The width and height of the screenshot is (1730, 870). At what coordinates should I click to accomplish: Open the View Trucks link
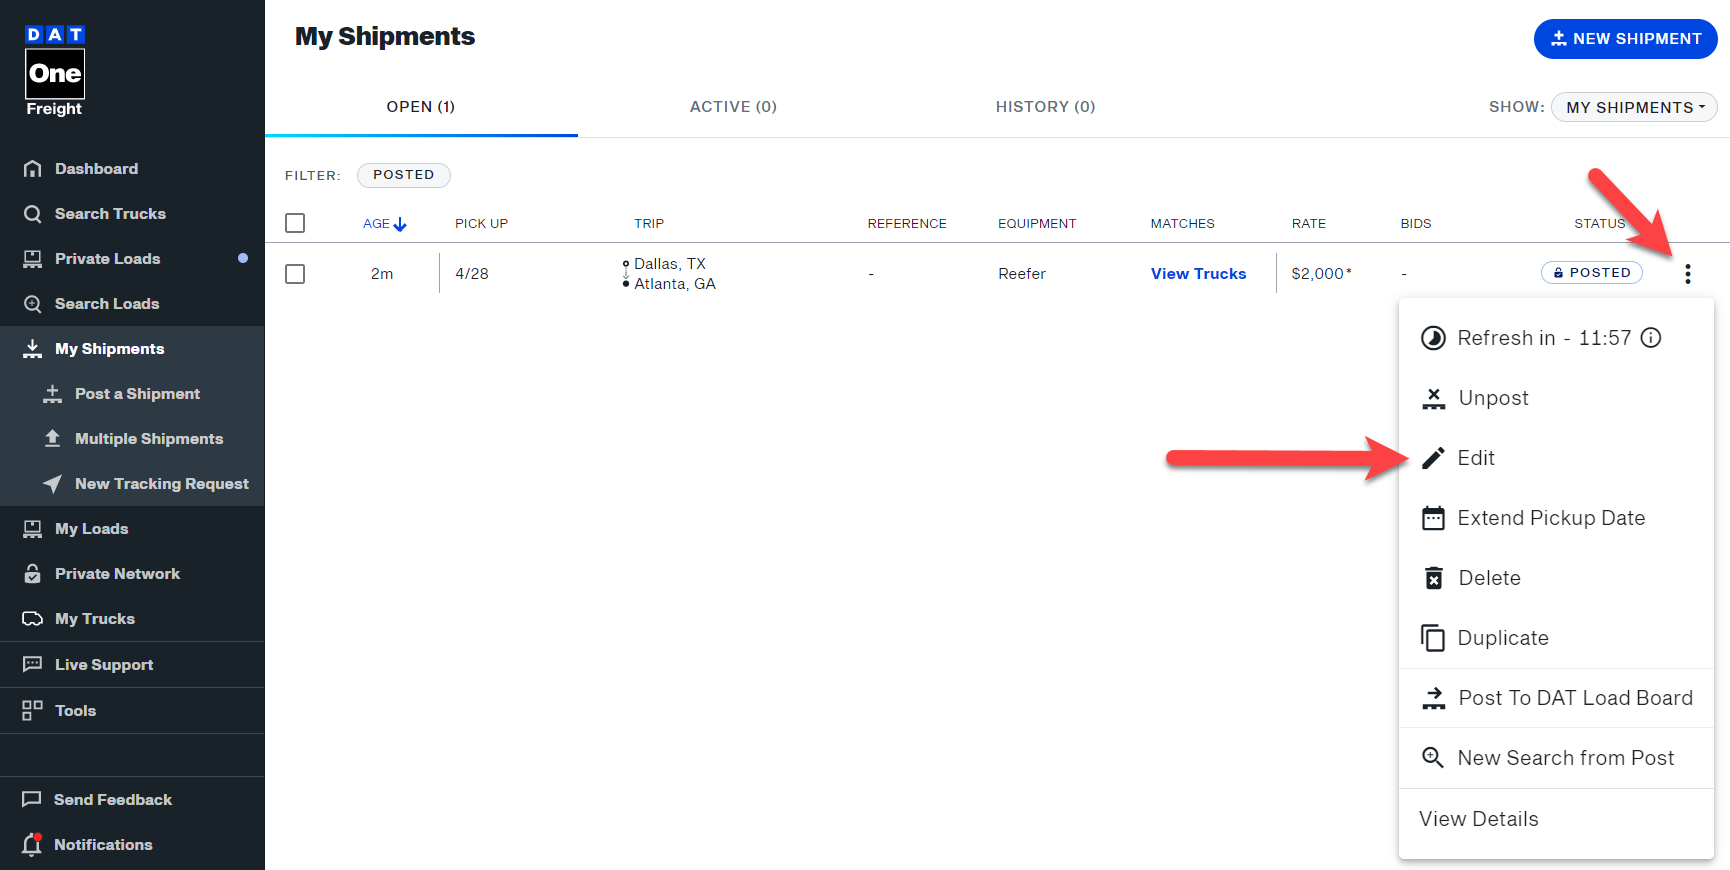pos(1198,274)
